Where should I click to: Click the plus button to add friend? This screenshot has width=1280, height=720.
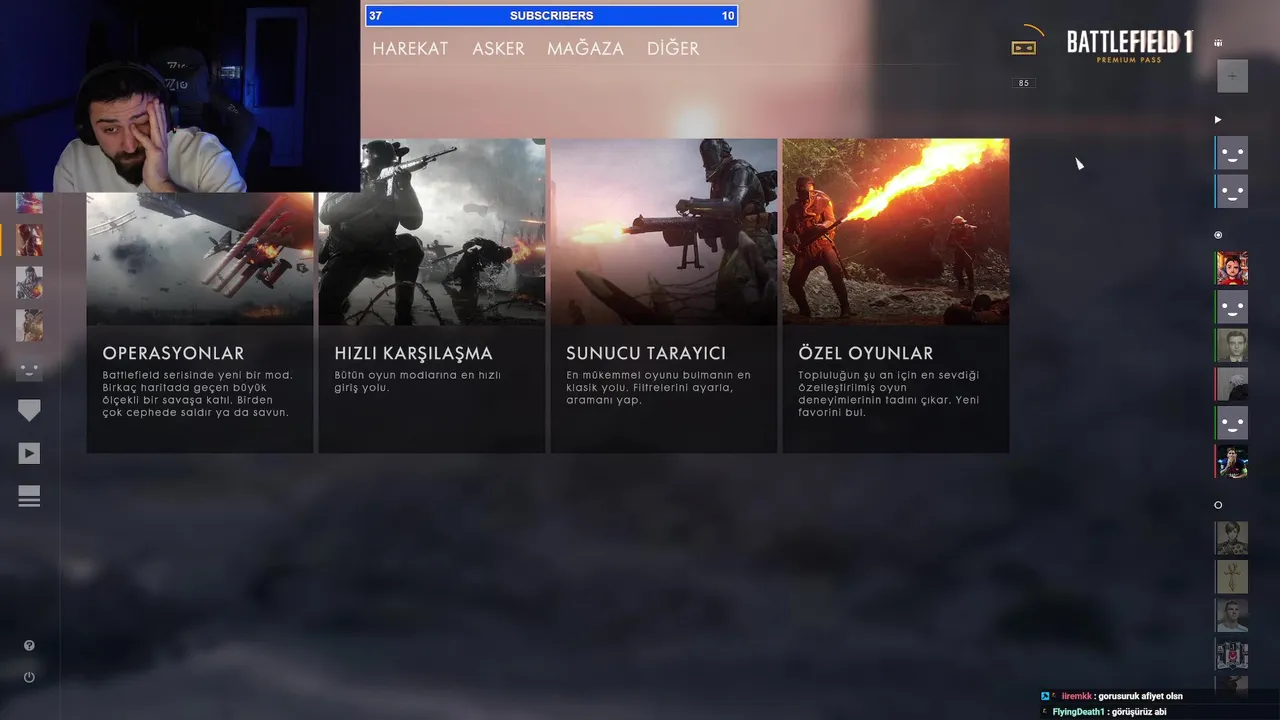(x=1232, y=76)
